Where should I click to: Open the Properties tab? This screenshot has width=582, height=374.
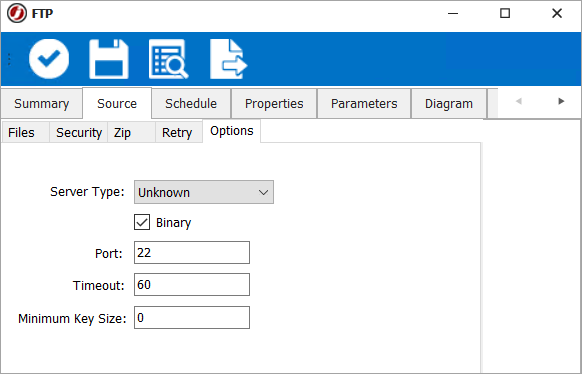point(274,104)
